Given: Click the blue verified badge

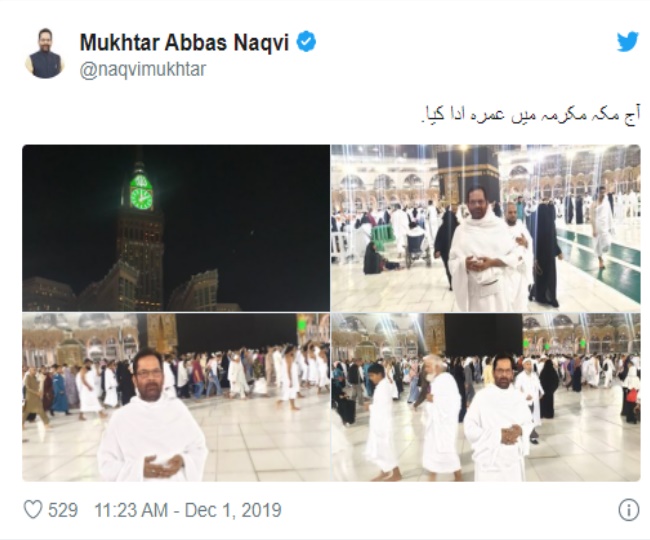Looking at the screenshot, I should click(x=306, y=42).
